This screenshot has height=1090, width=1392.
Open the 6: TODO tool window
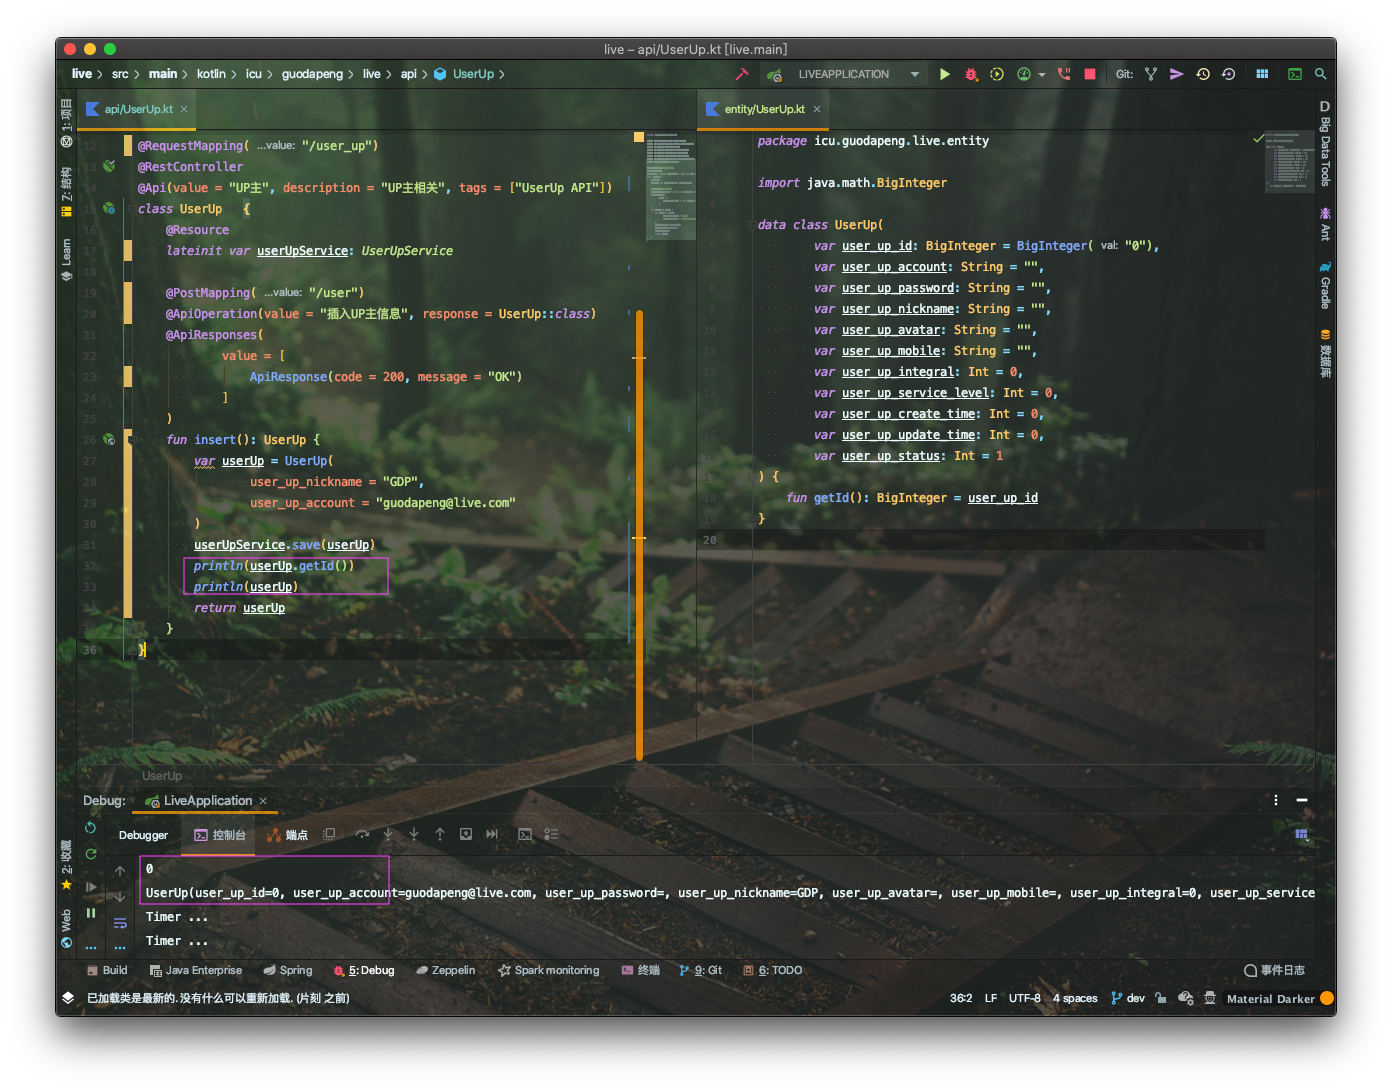click(773, 970)
